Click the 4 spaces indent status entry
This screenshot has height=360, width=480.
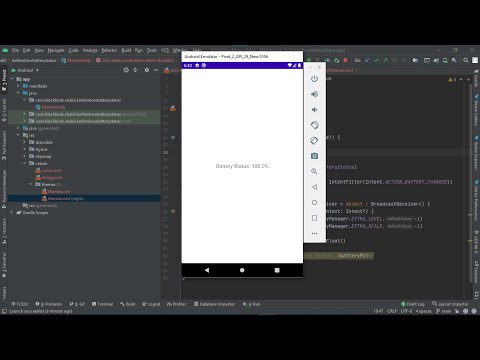coord(424,311)
